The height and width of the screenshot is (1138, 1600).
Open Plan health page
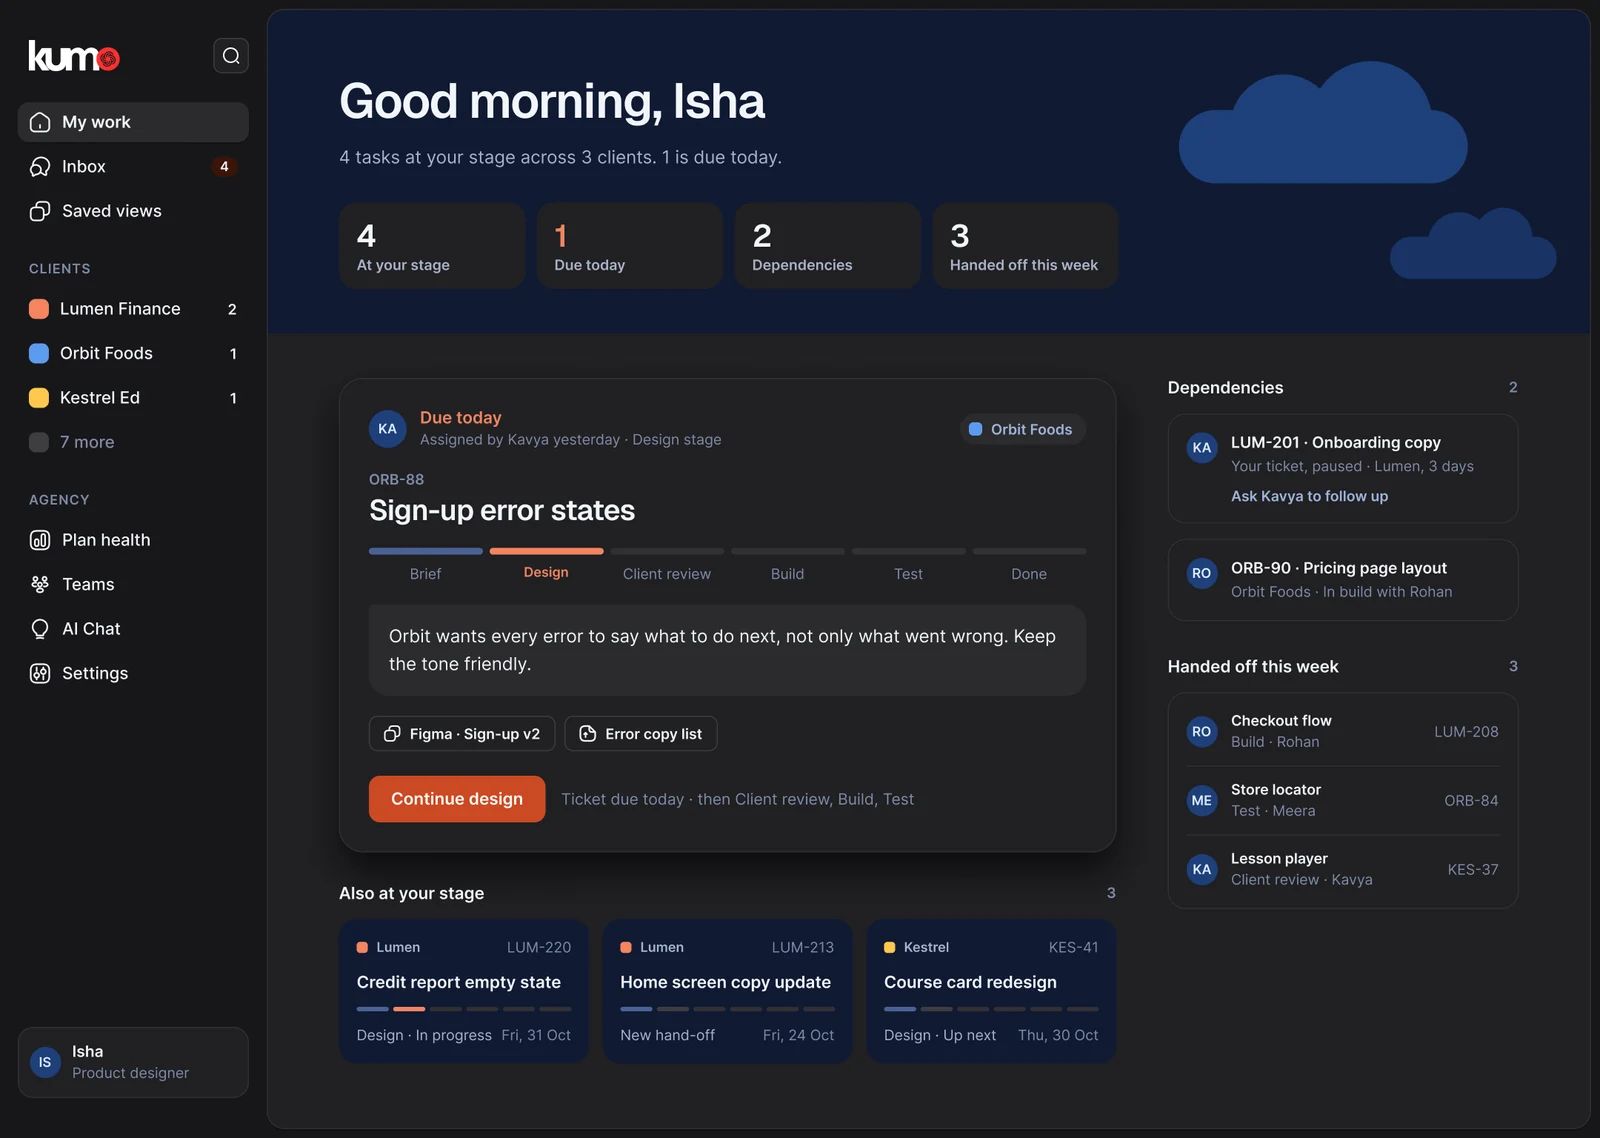tap(133, 540)
